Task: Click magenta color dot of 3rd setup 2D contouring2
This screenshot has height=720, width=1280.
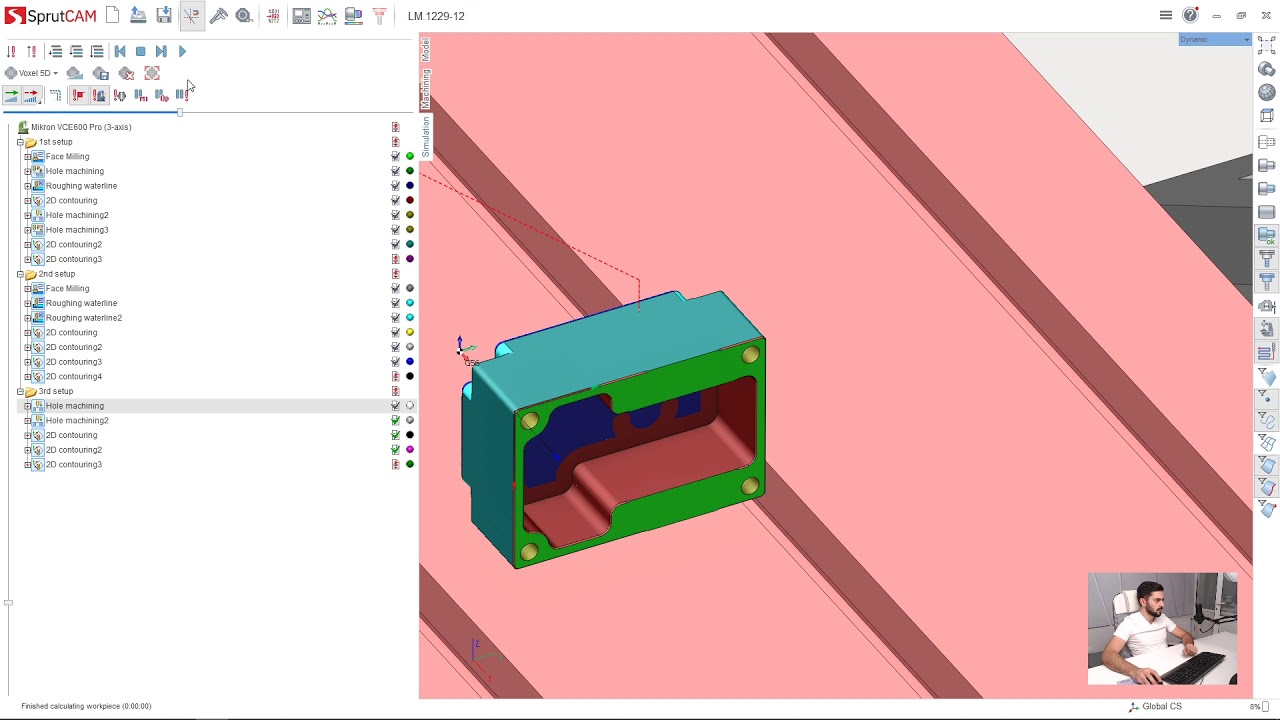Action: coord(409,450)
